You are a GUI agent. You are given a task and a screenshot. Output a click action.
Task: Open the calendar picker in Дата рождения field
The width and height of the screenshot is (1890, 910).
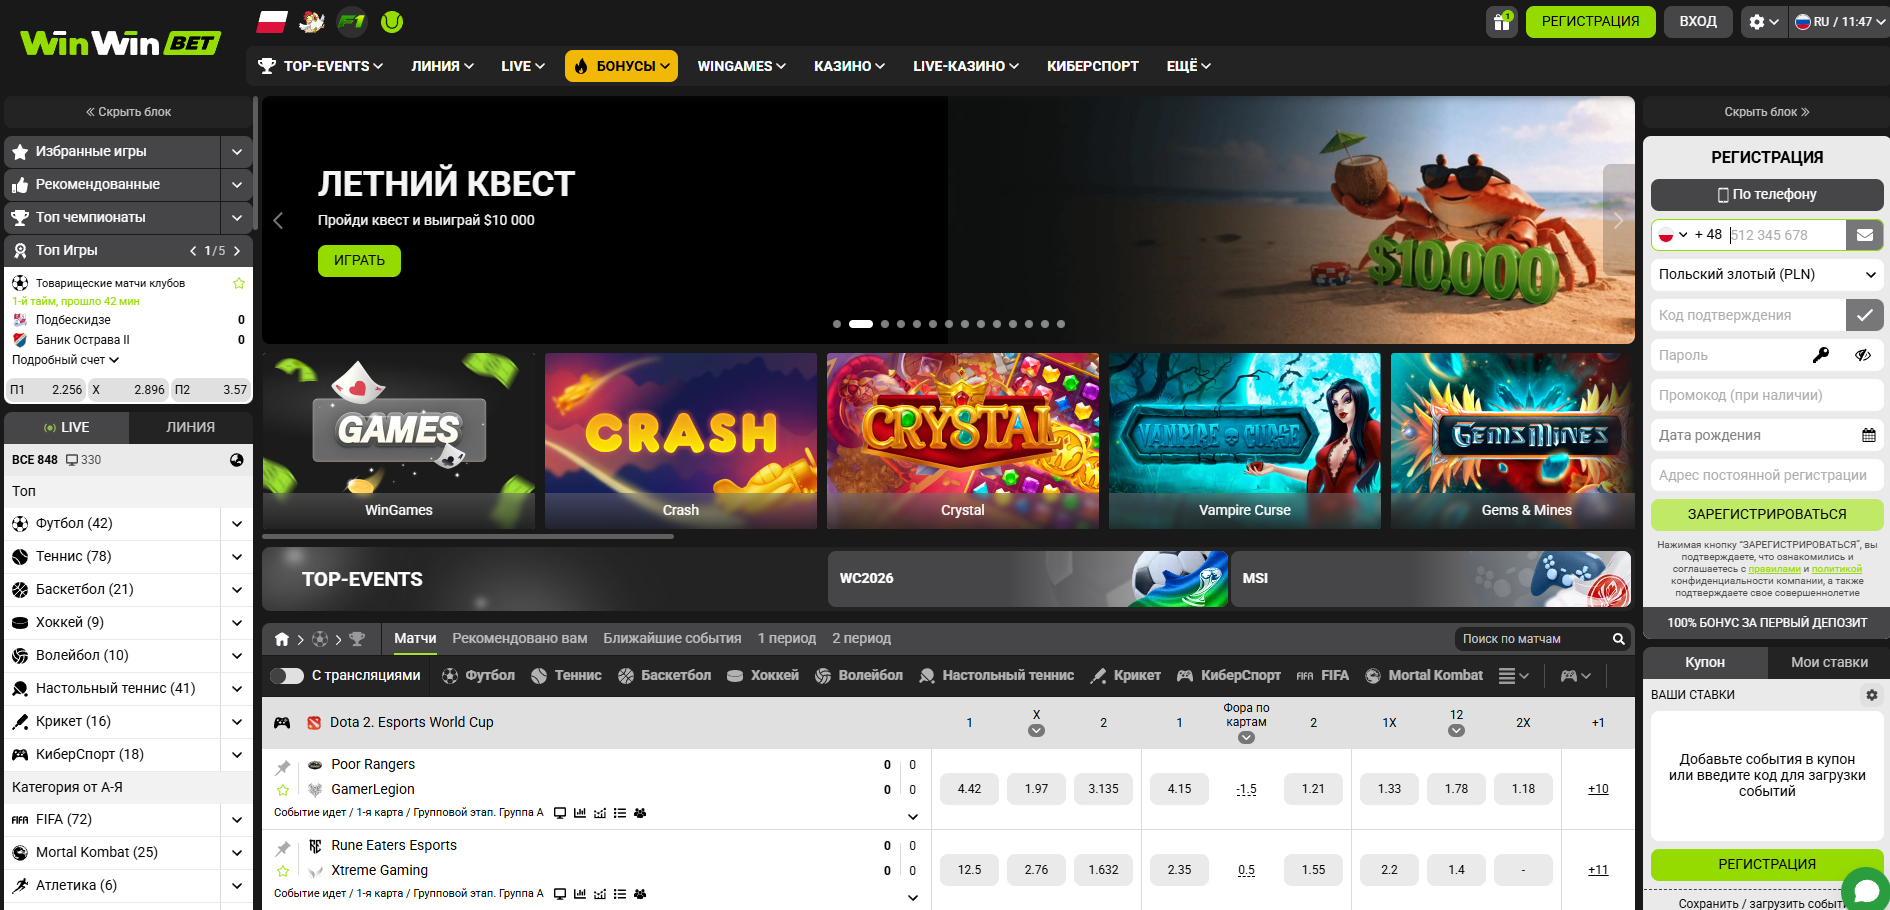click(x=1868, y=435)
